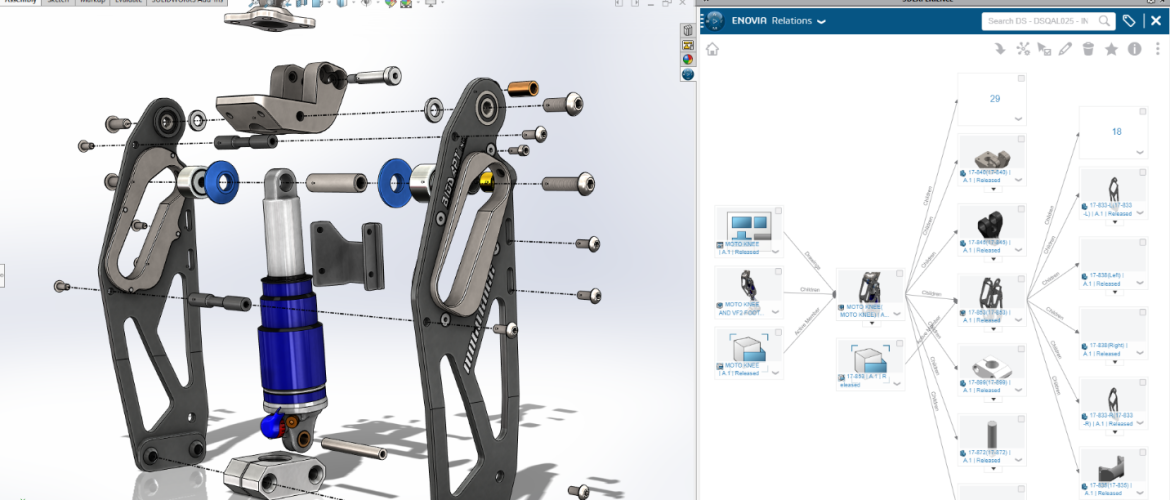Switch to the Sketch tab
Screen dimensions: 1170x500
point(58,3)
